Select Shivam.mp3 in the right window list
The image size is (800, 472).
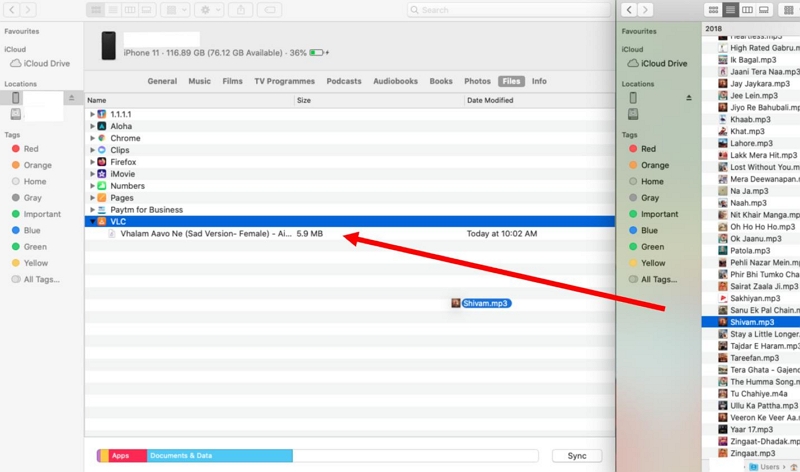point(751,322)
